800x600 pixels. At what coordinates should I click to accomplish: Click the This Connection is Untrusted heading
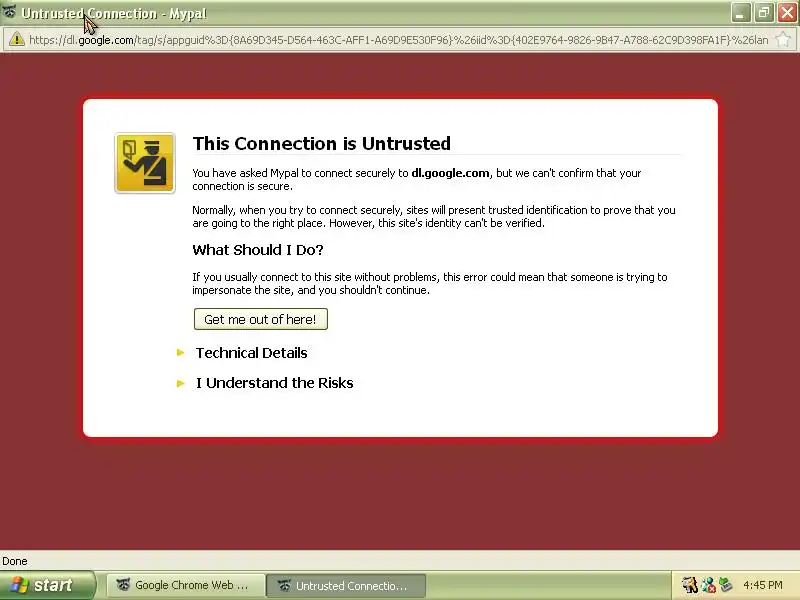(321, 143)
